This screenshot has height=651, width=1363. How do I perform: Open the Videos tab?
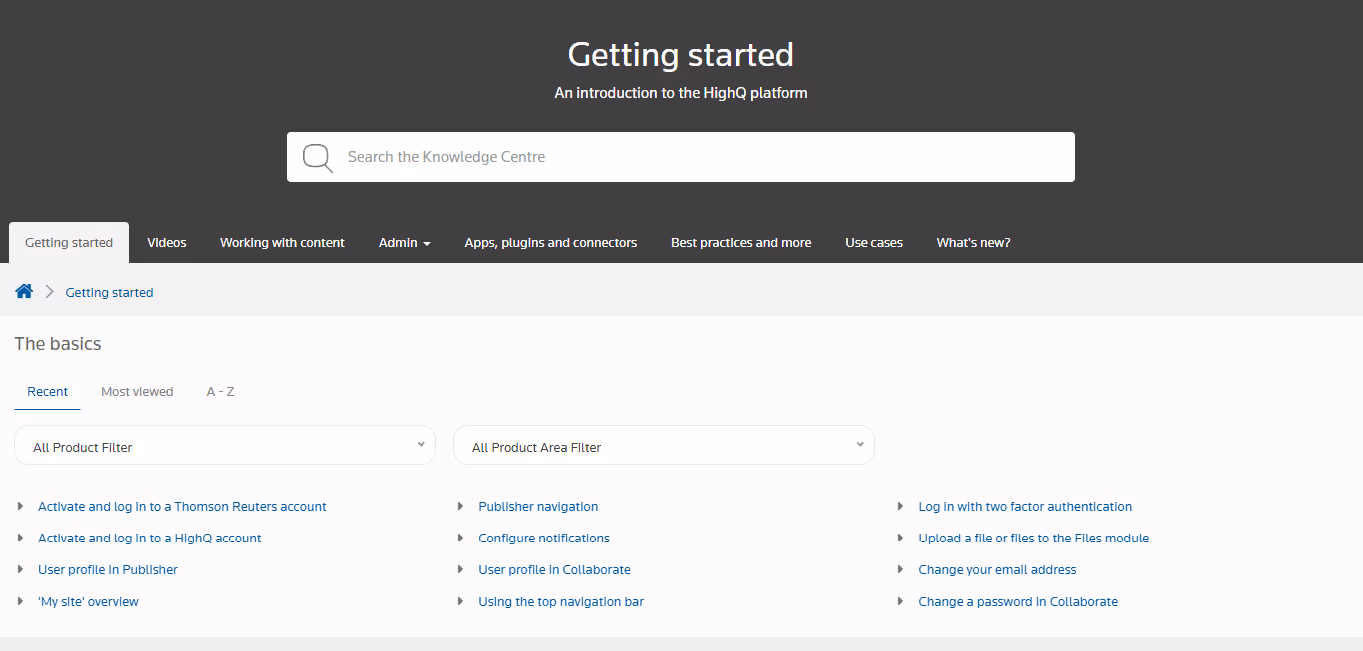(x=167, y=242)
